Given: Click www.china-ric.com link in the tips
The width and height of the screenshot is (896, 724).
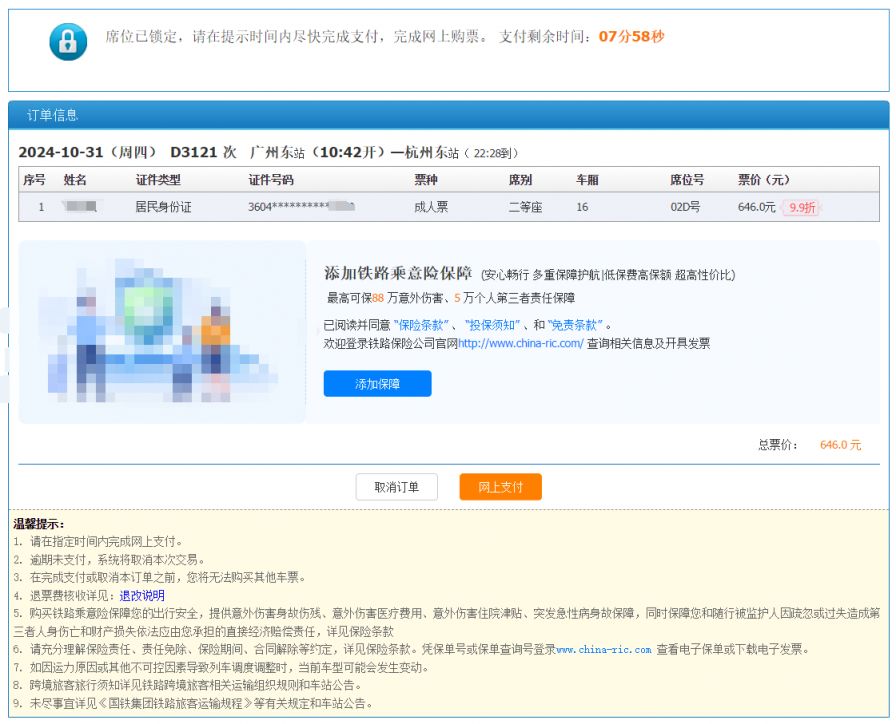Looking at the screenshot, I should [x=603, y=649].
